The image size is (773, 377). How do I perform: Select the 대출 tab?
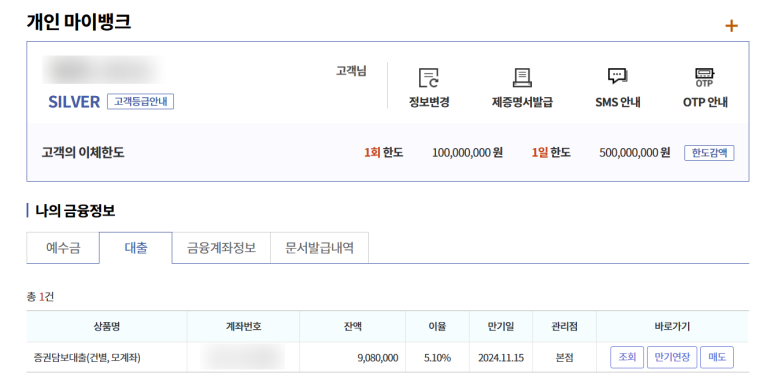tap(136, 248)
